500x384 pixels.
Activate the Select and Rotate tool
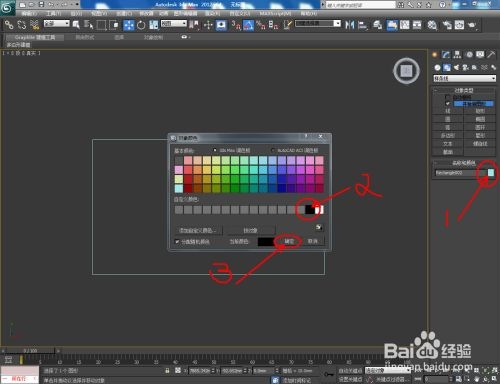(x=141, y=25)
